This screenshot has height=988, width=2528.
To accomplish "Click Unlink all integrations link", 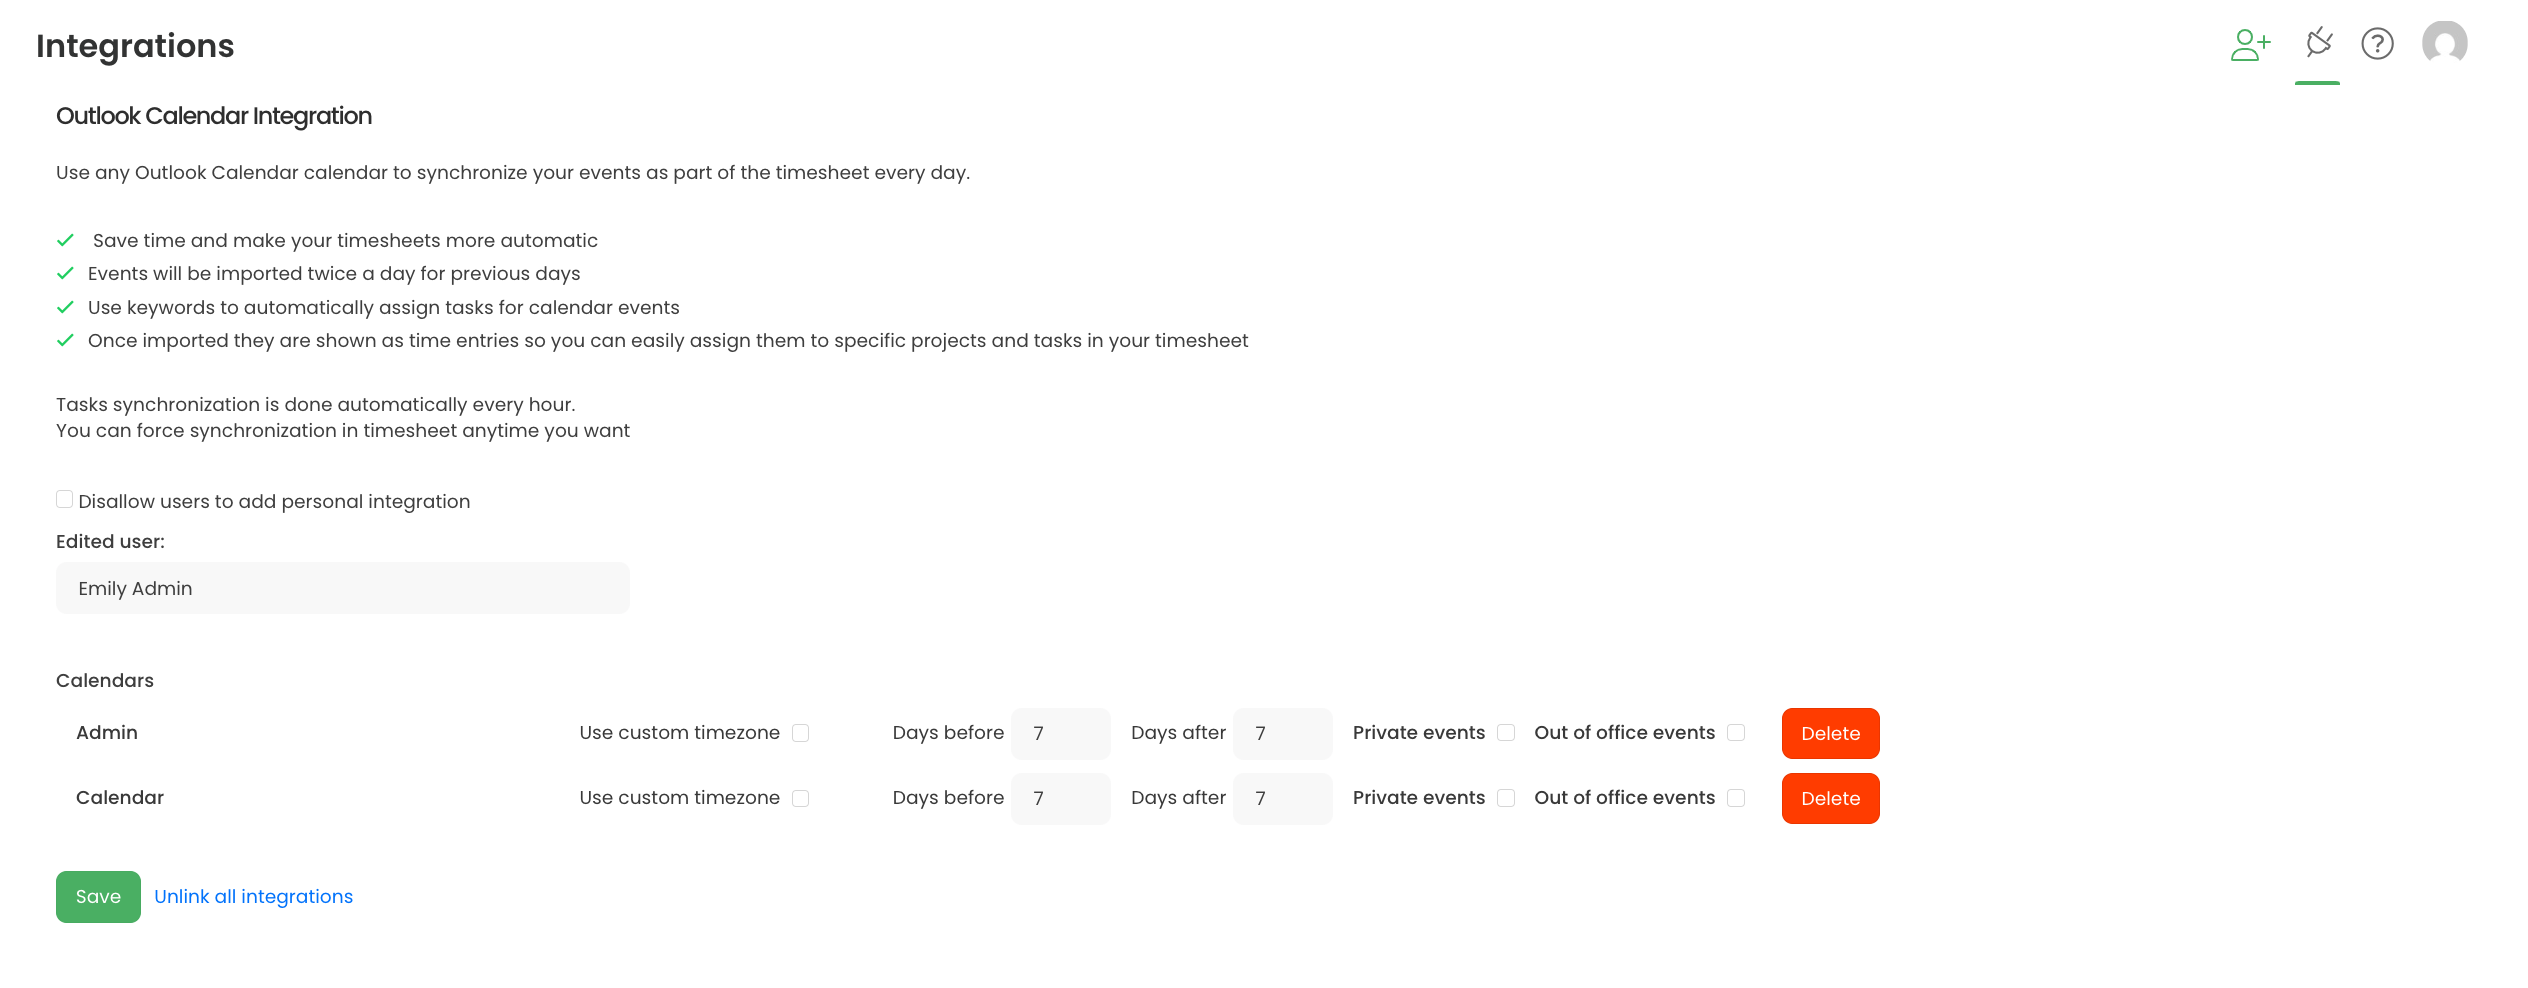I will 253,897.
